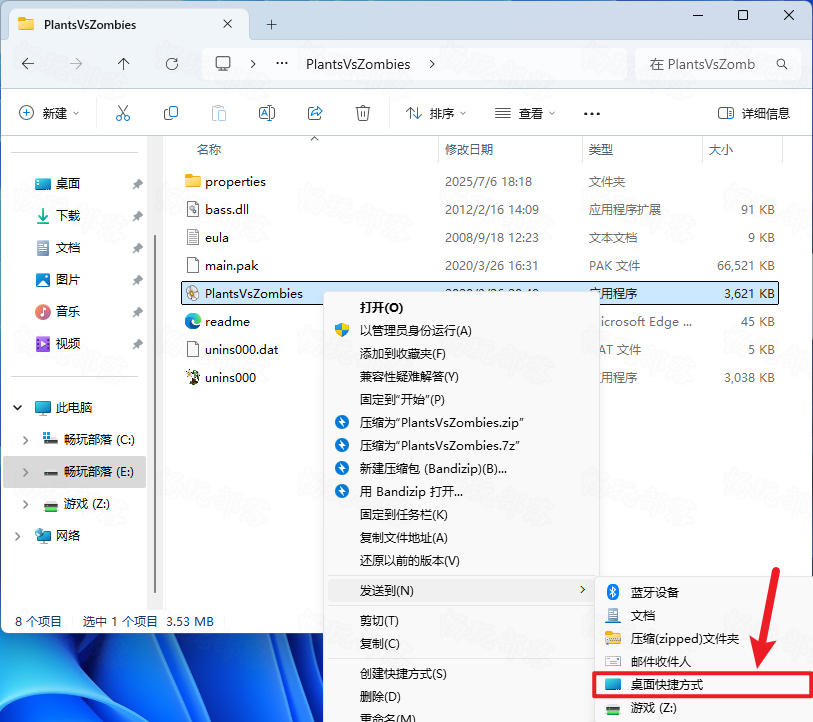Click chevron after the PC icon in address bar
This screenshot has height=722, width=813.
click(x=253, y=64)
